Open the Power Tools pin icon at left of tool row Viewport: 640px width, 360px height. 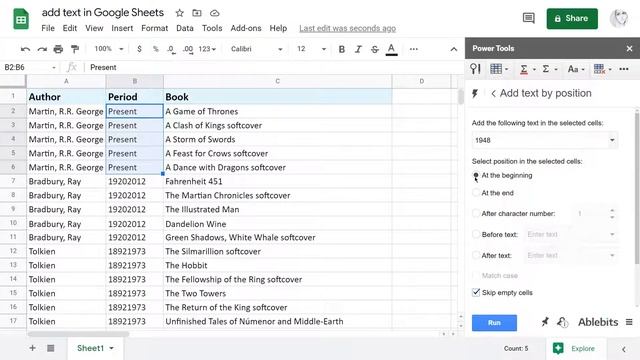475,69
